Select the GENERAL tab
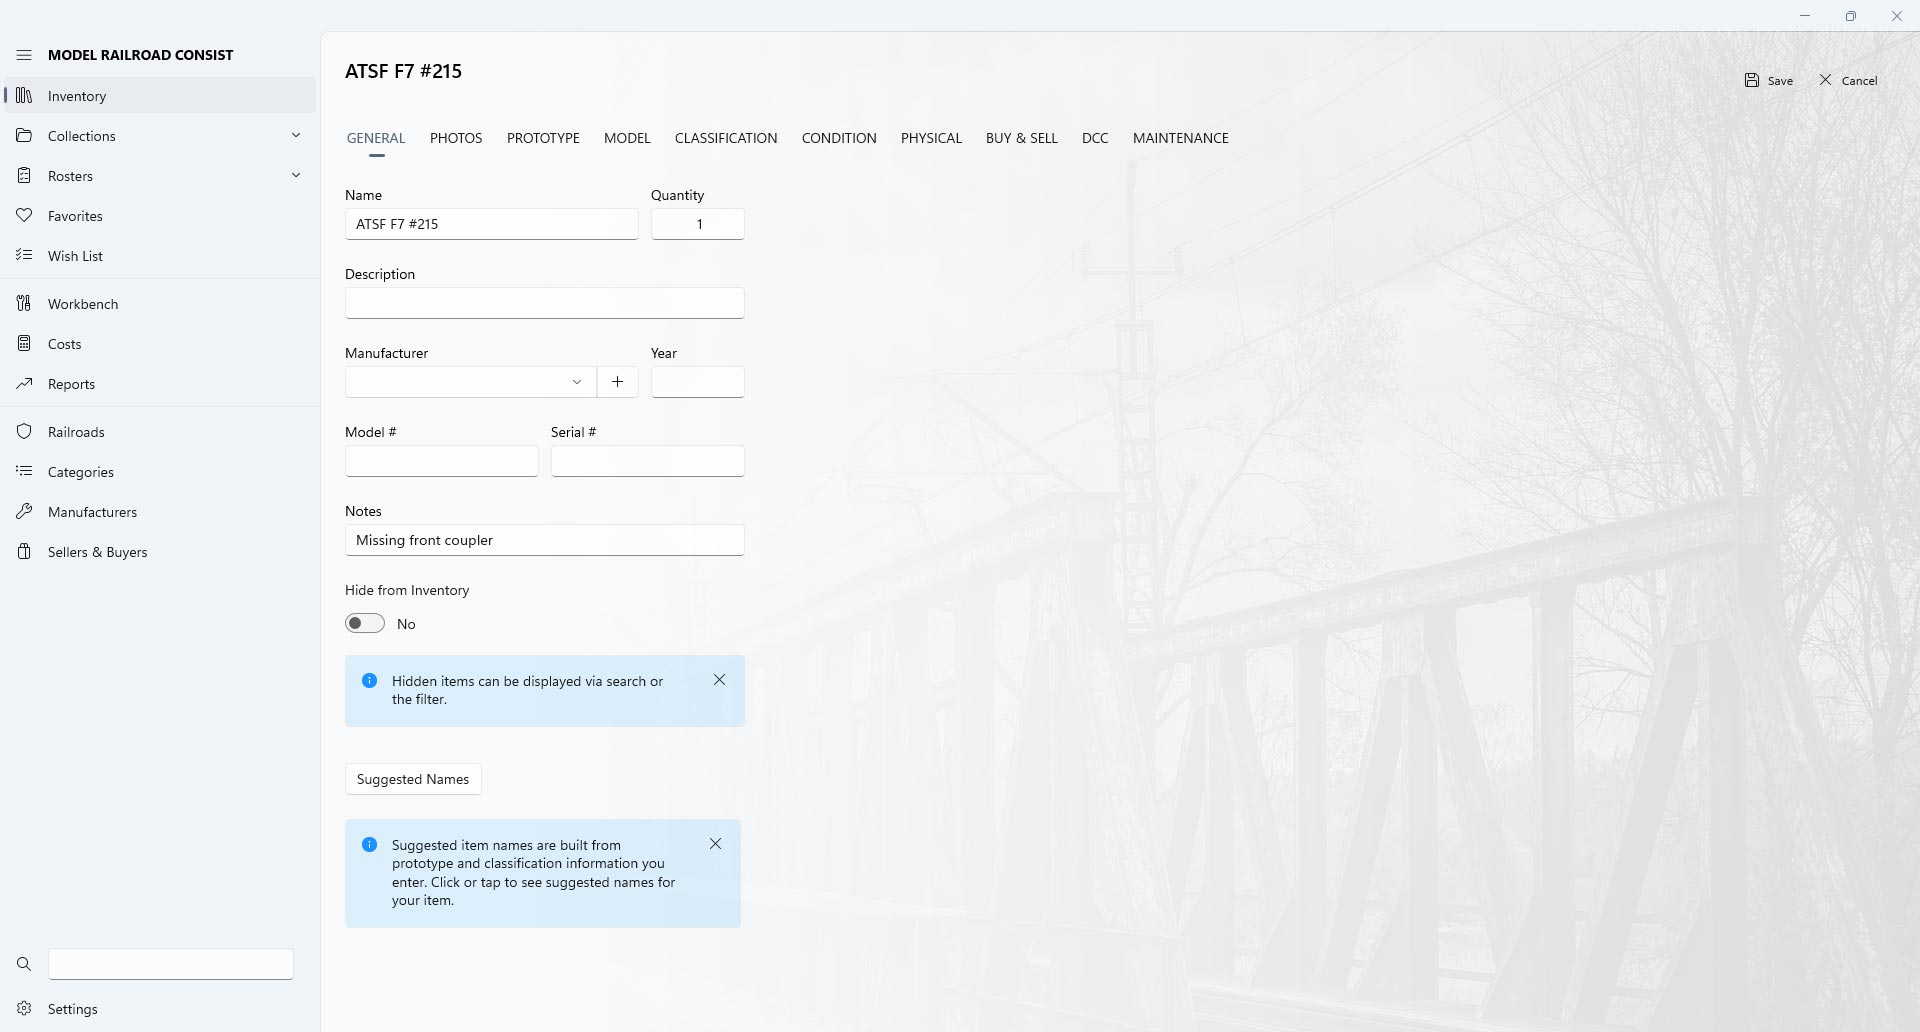This screenshot has width=1920, height=1032. pyautogui.click(x=376, y=138)
